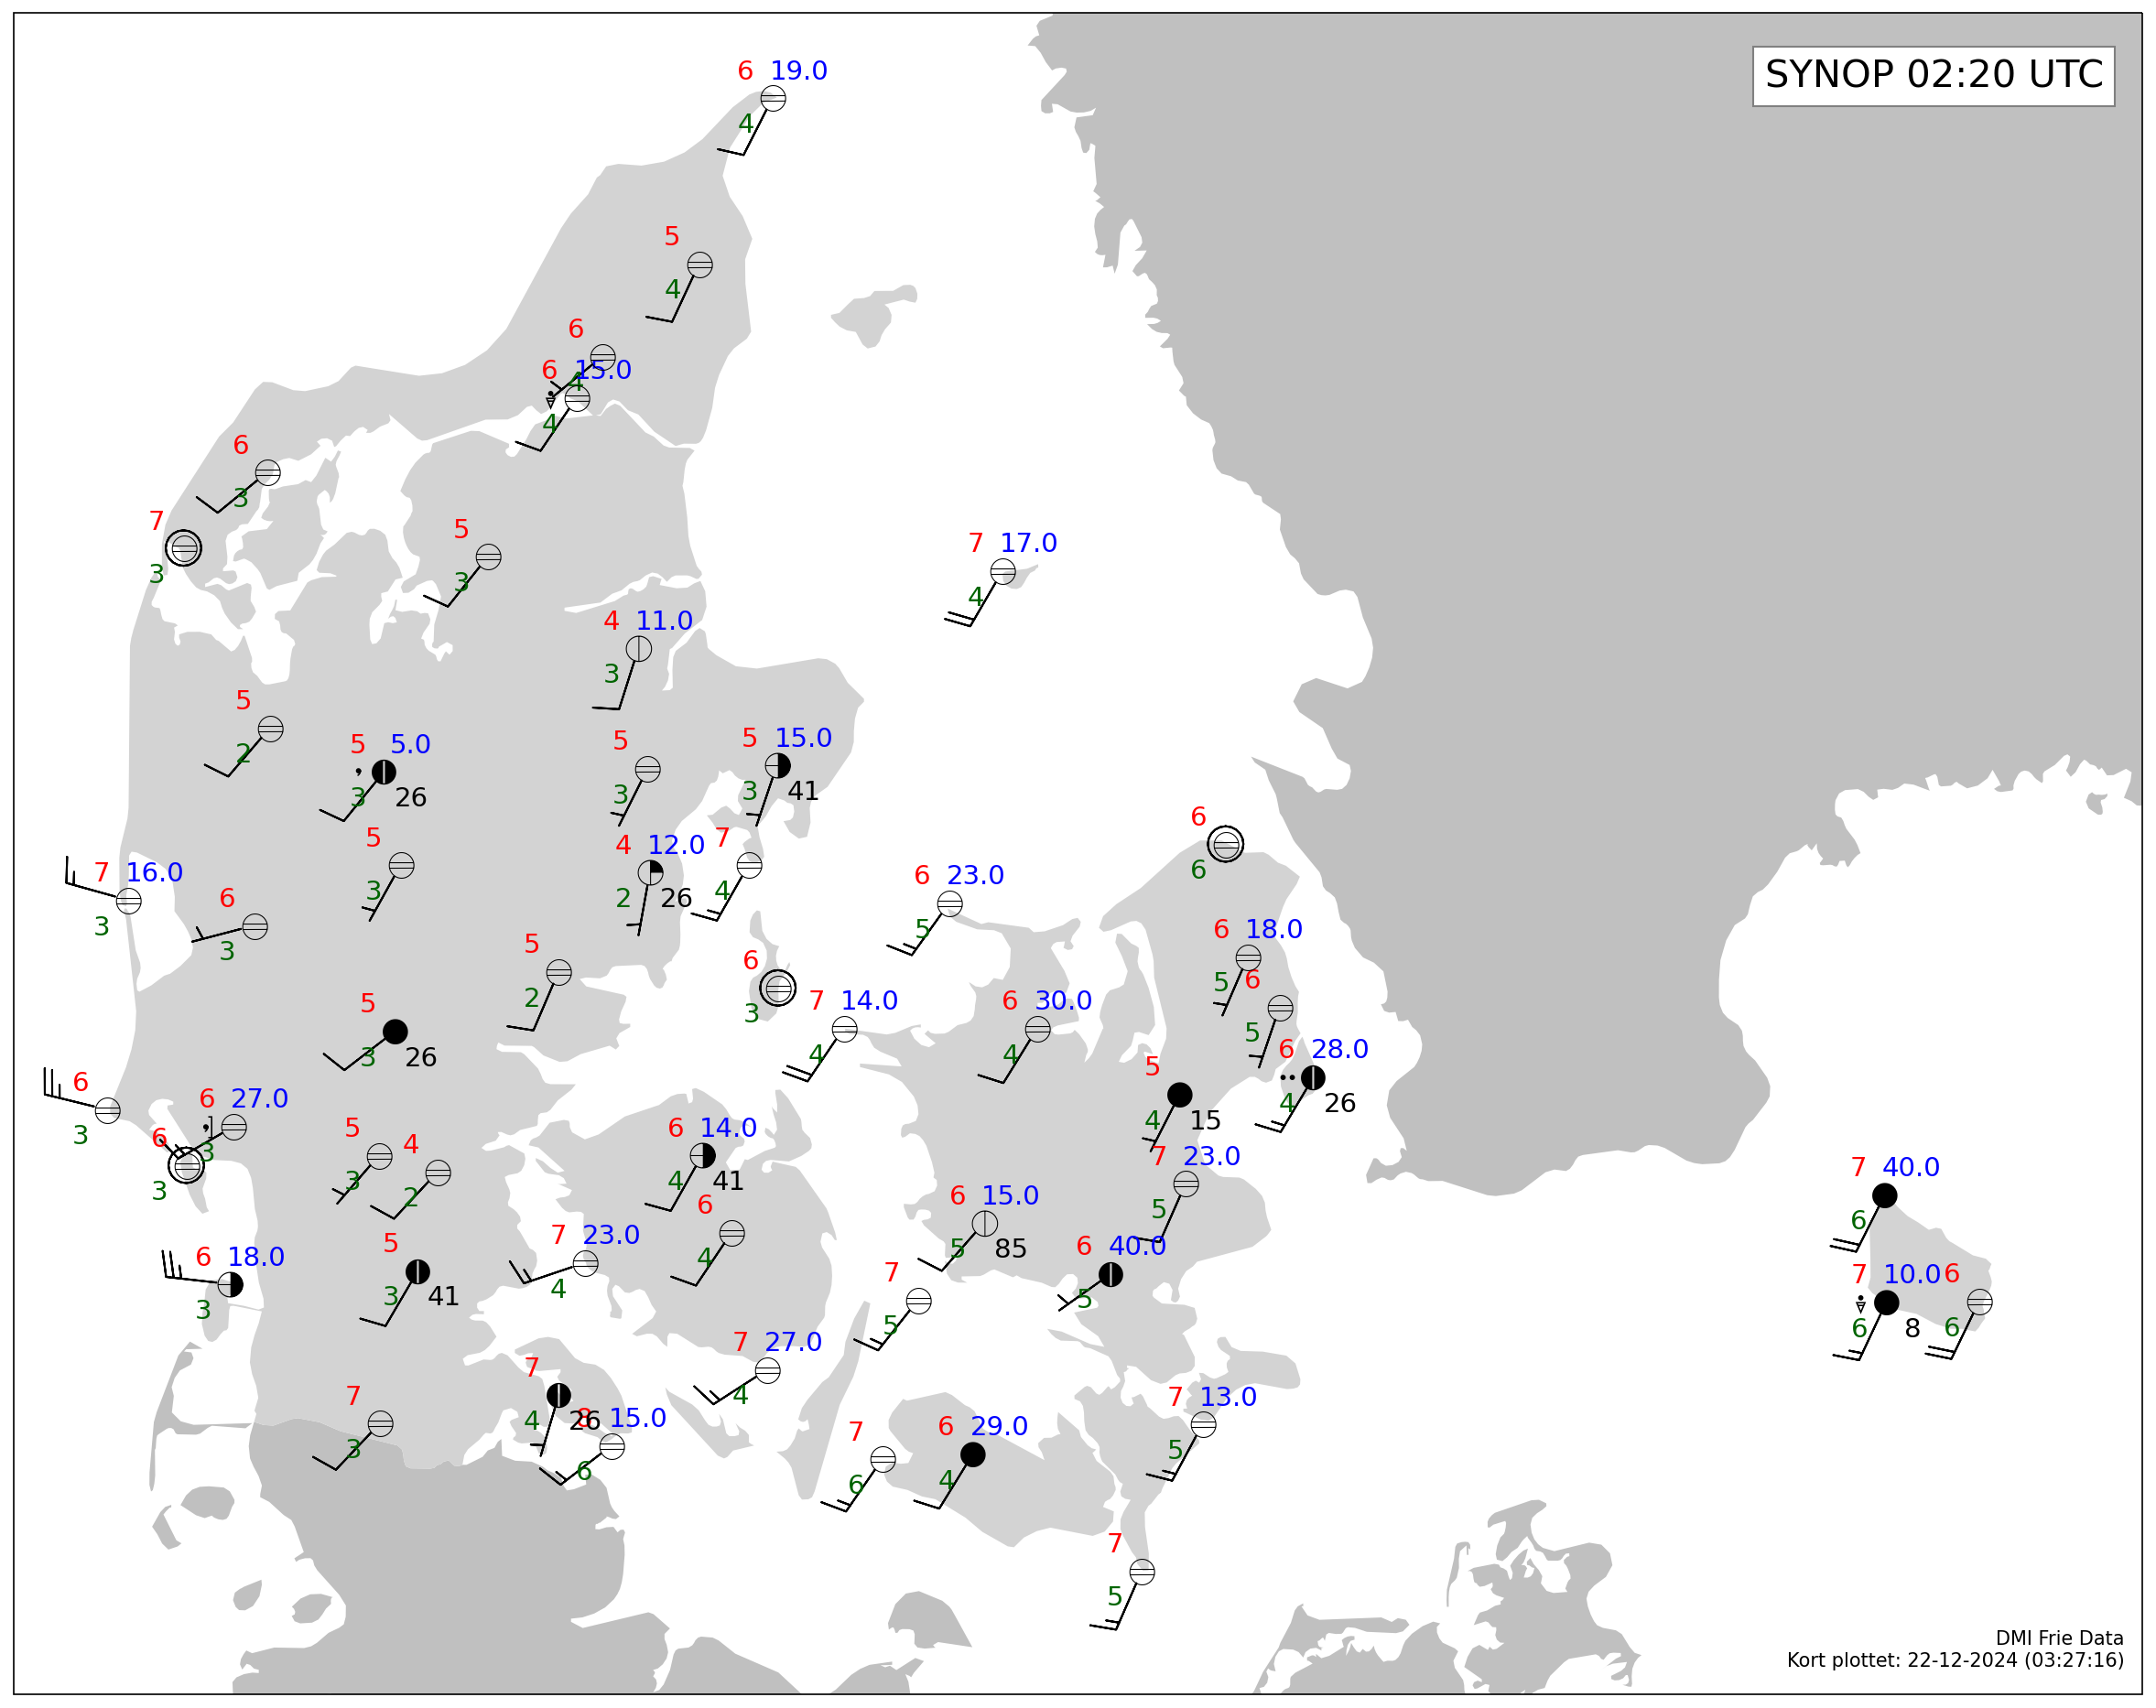Click the two-dot rain symbol left of the 28.0 station

(1288, 1078)
